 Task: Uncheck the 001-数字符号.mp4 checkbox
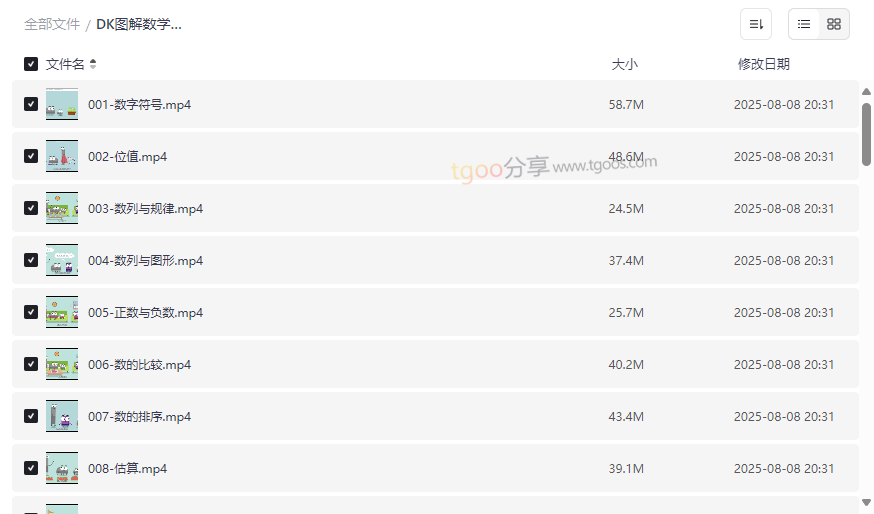31,104
